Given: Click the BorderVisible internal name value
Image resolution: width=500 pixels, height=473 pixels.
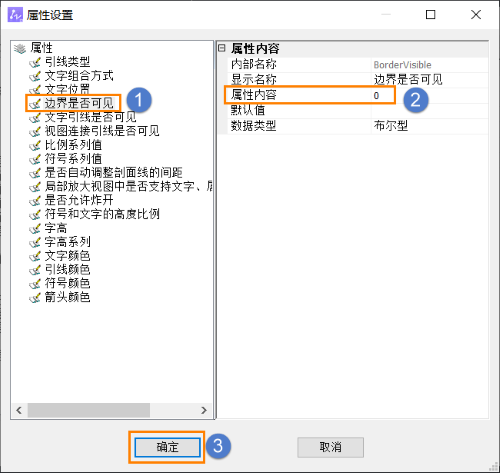Looking at the screenshot, I should pos(402,65).
